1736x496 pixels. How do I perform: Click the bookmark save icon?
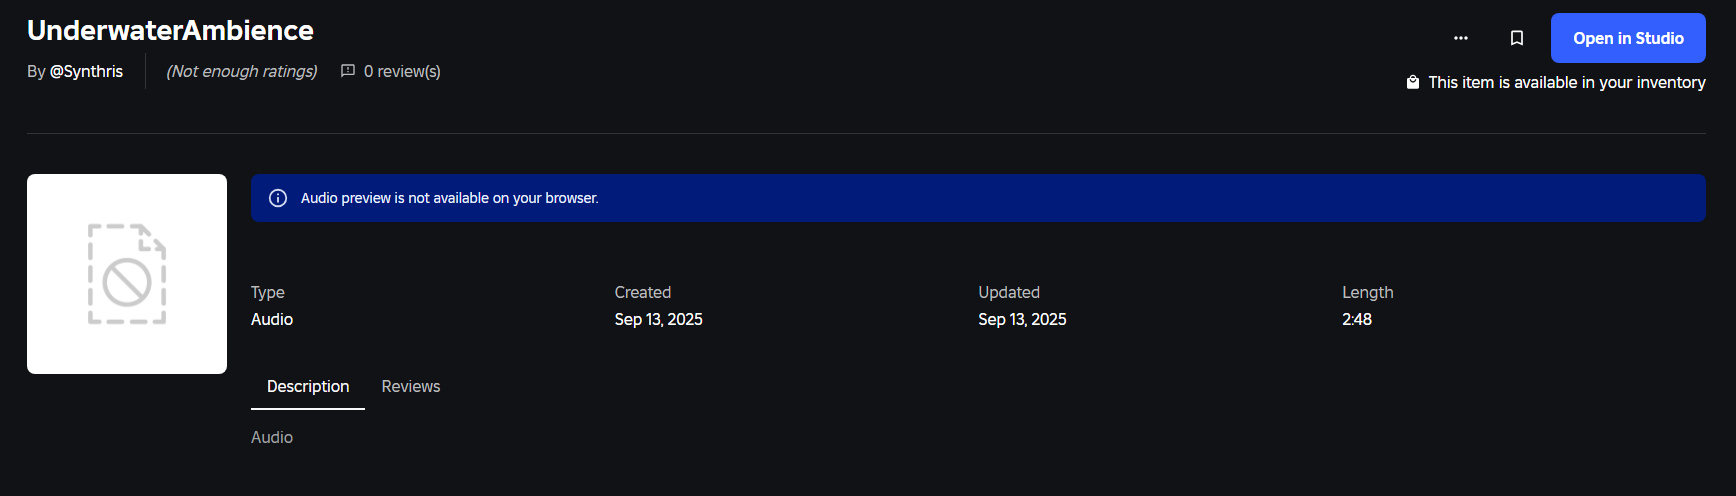pos(1517,38)
